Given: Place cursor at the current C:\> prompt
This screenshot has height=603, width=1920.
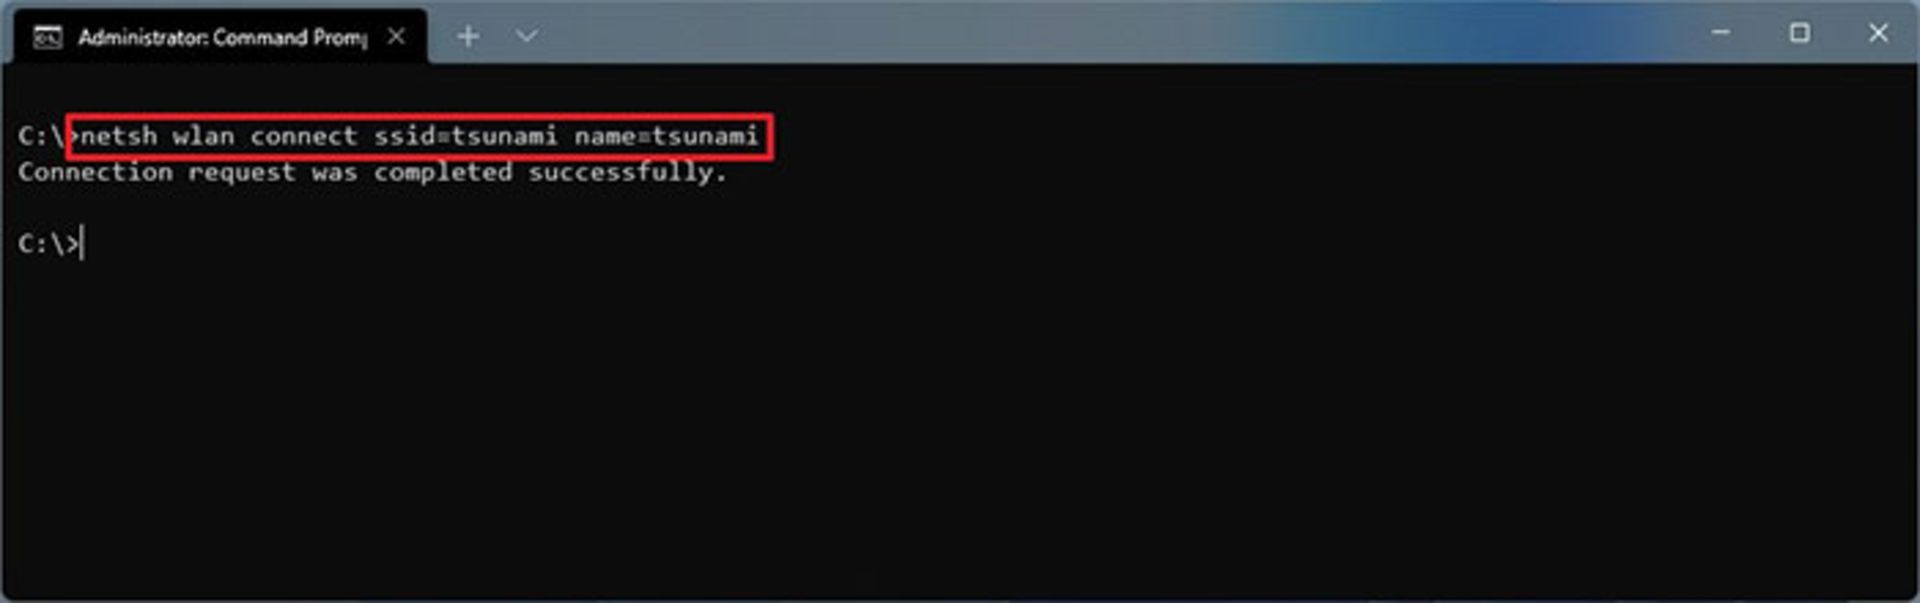Looking at the screenshot, I should click(83, 243).
